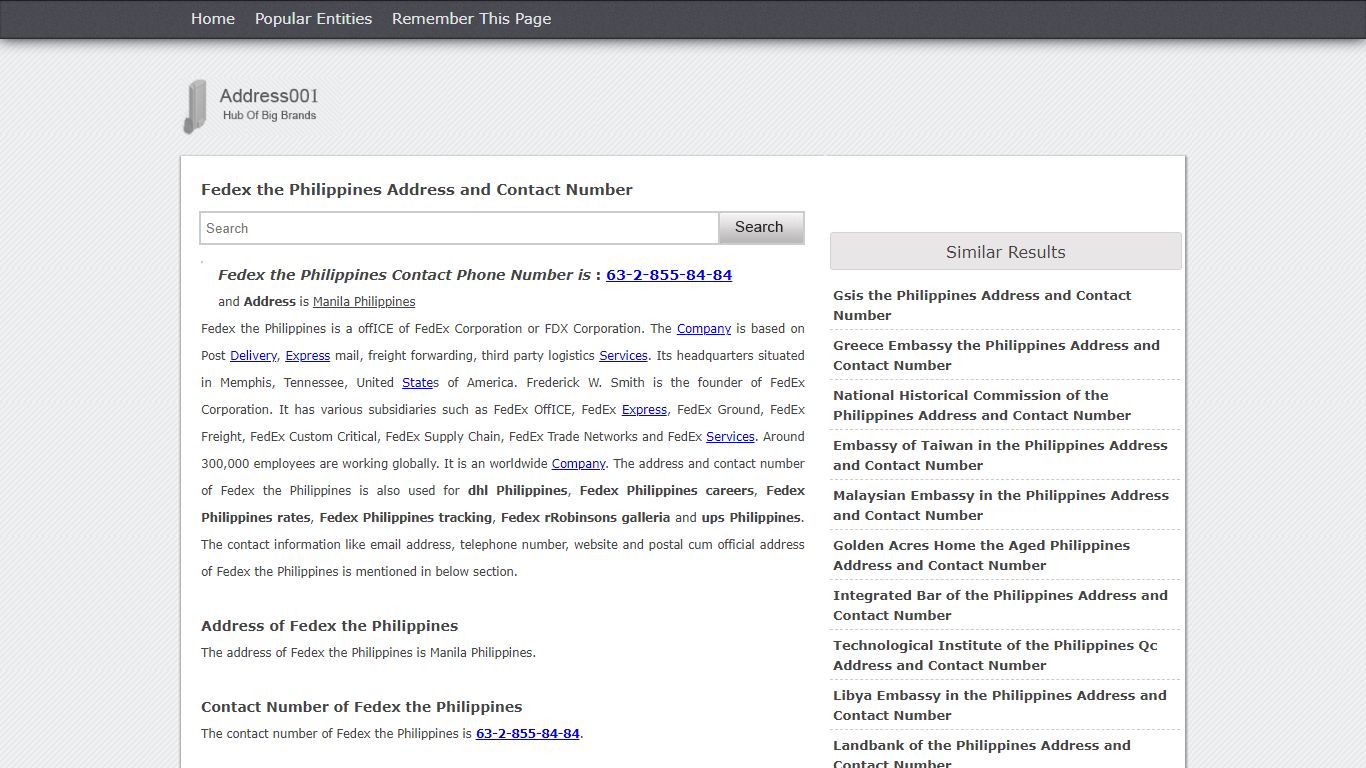This screenshot has height=768, width=1366.
Task: Call the headline number 63-2-855-84-84
Action: (x=669, y=275)
